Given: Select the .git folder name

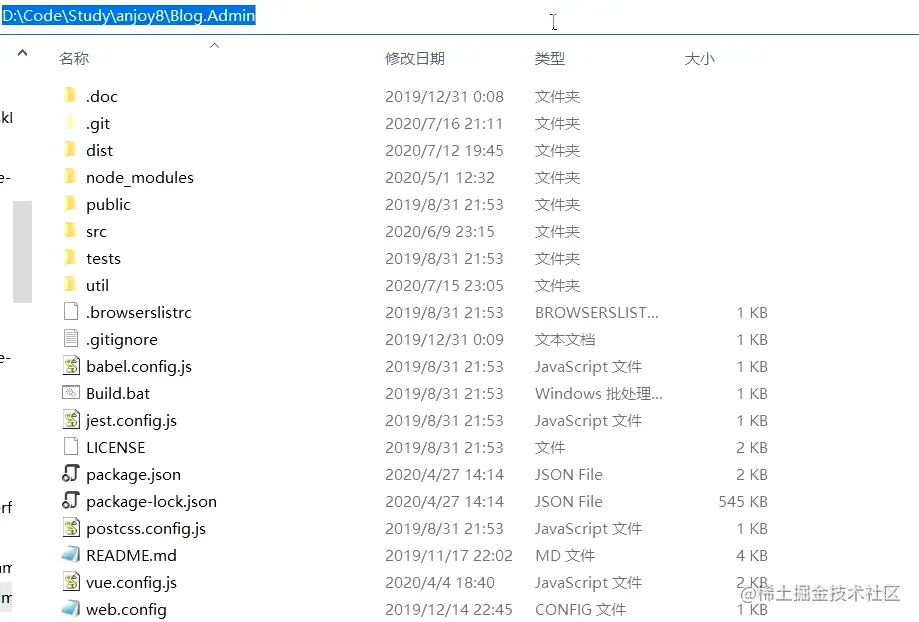Looking at the screenshot, I should (x=98, y=124).
